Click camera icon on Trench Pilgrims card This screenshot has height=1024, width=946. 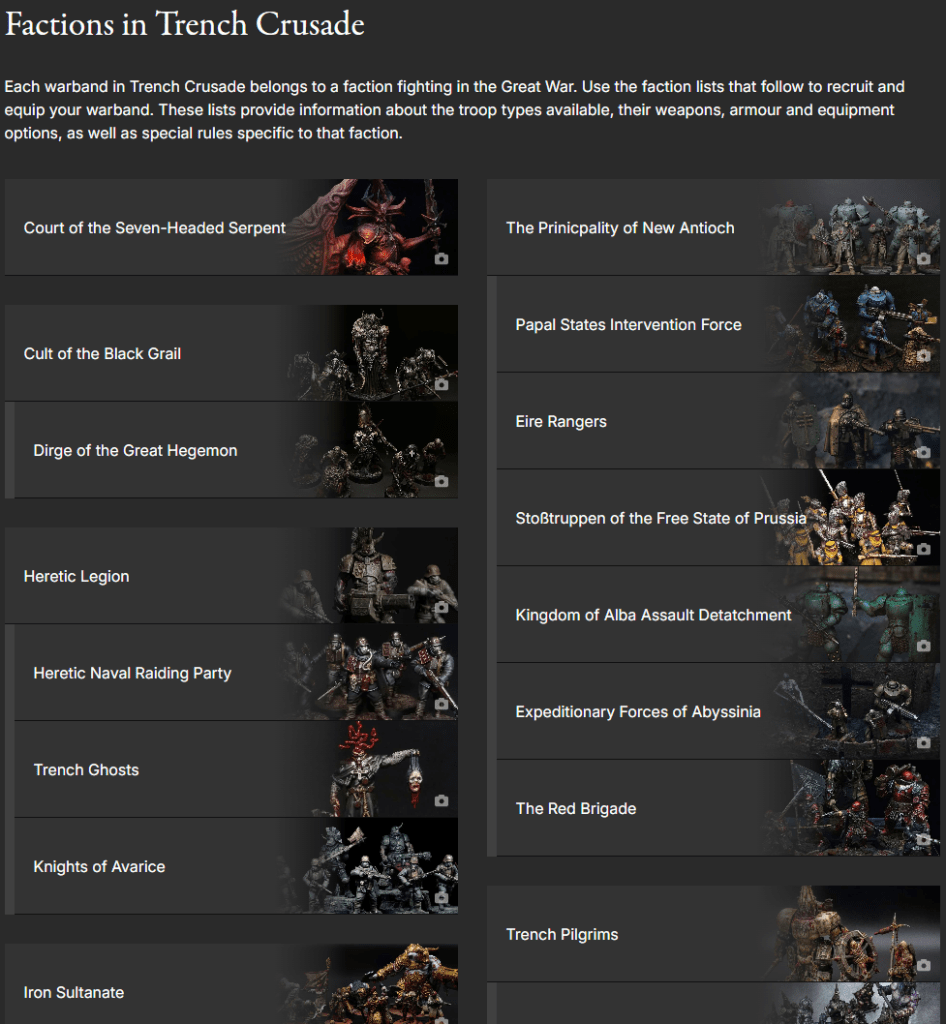(923, 965)
